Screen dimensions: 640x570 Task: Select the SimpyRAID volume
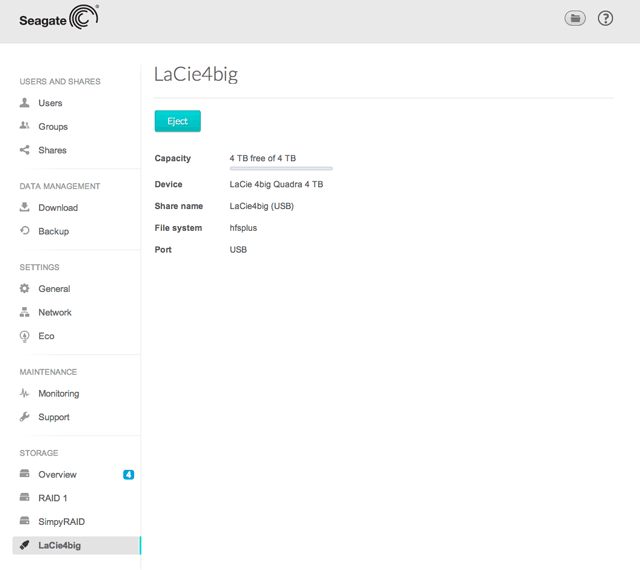tap(60, 521)
